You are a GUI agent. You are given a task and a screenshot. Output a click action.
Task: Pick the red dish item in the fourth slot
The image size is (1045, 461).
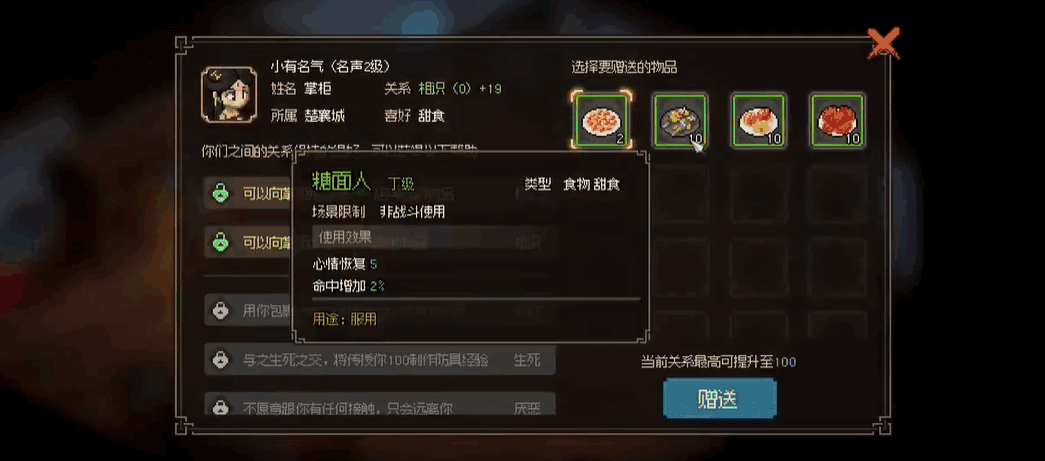(x=838, y=121)
